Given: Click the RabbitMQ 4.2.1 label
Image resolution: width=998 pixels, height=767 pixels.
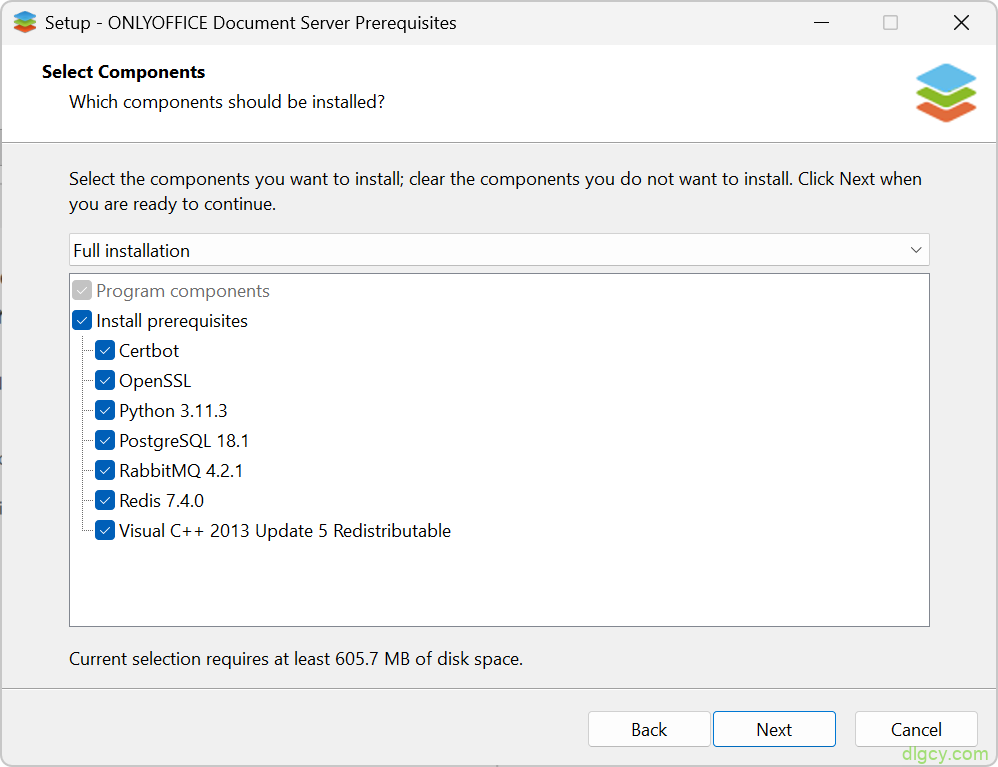Looking at the screenshot, I should coord(181,470).
